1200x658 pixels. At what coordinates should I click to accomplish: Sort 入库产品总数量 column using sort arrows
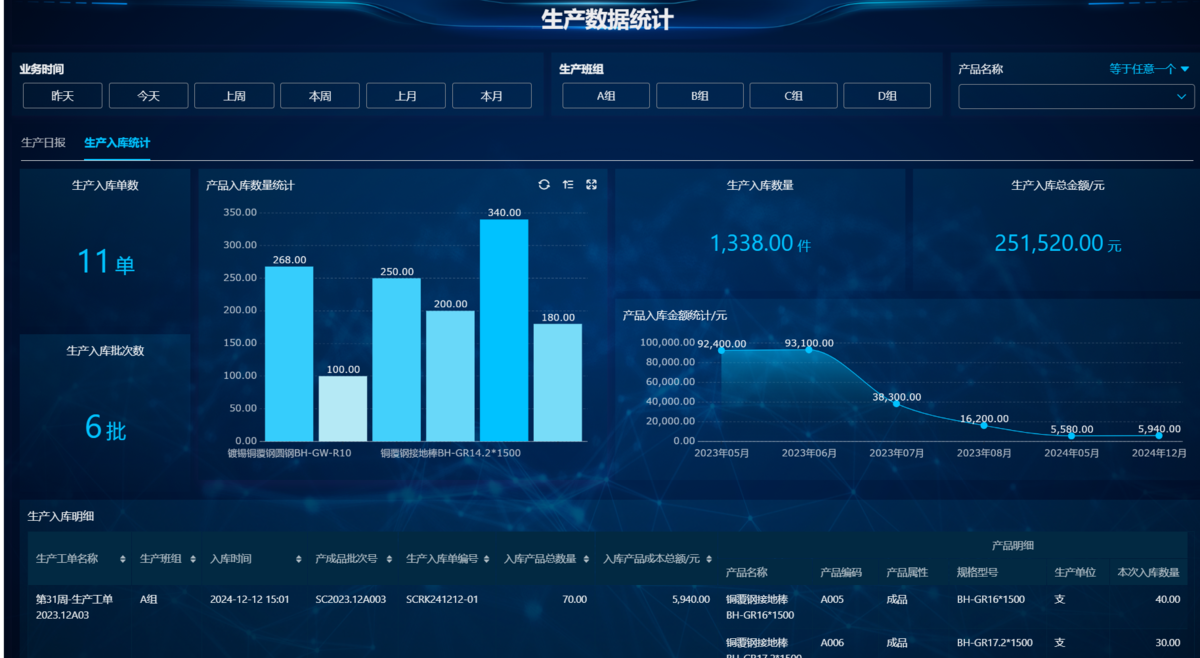click(584, 559)
